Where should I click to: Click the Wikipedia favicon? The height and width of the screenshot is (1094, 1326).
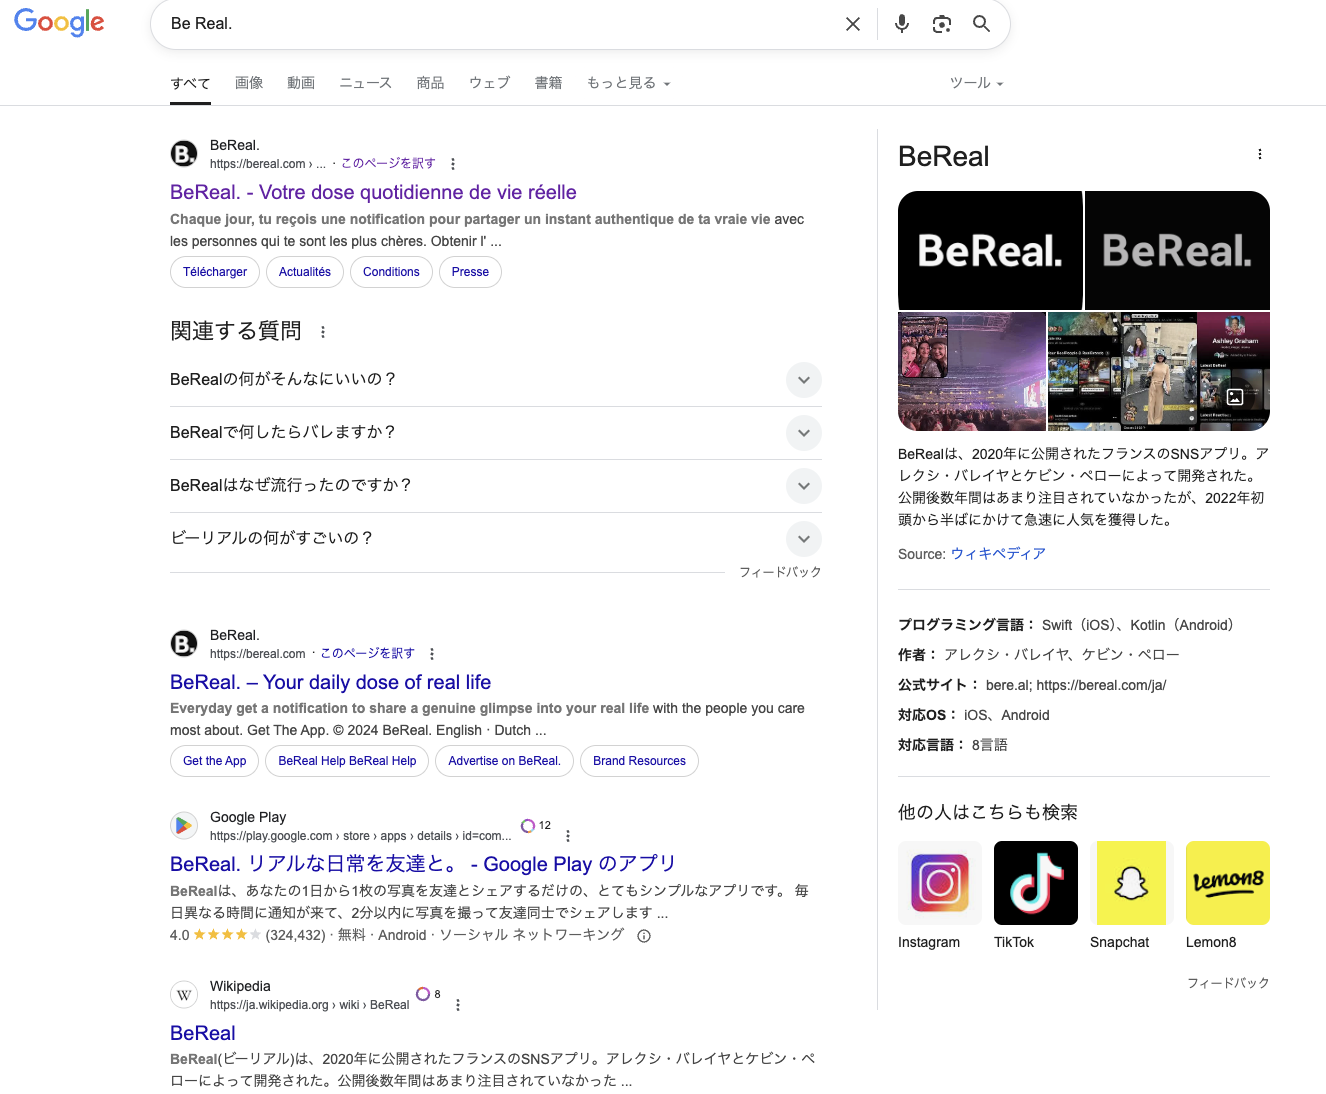coord(184,995)
